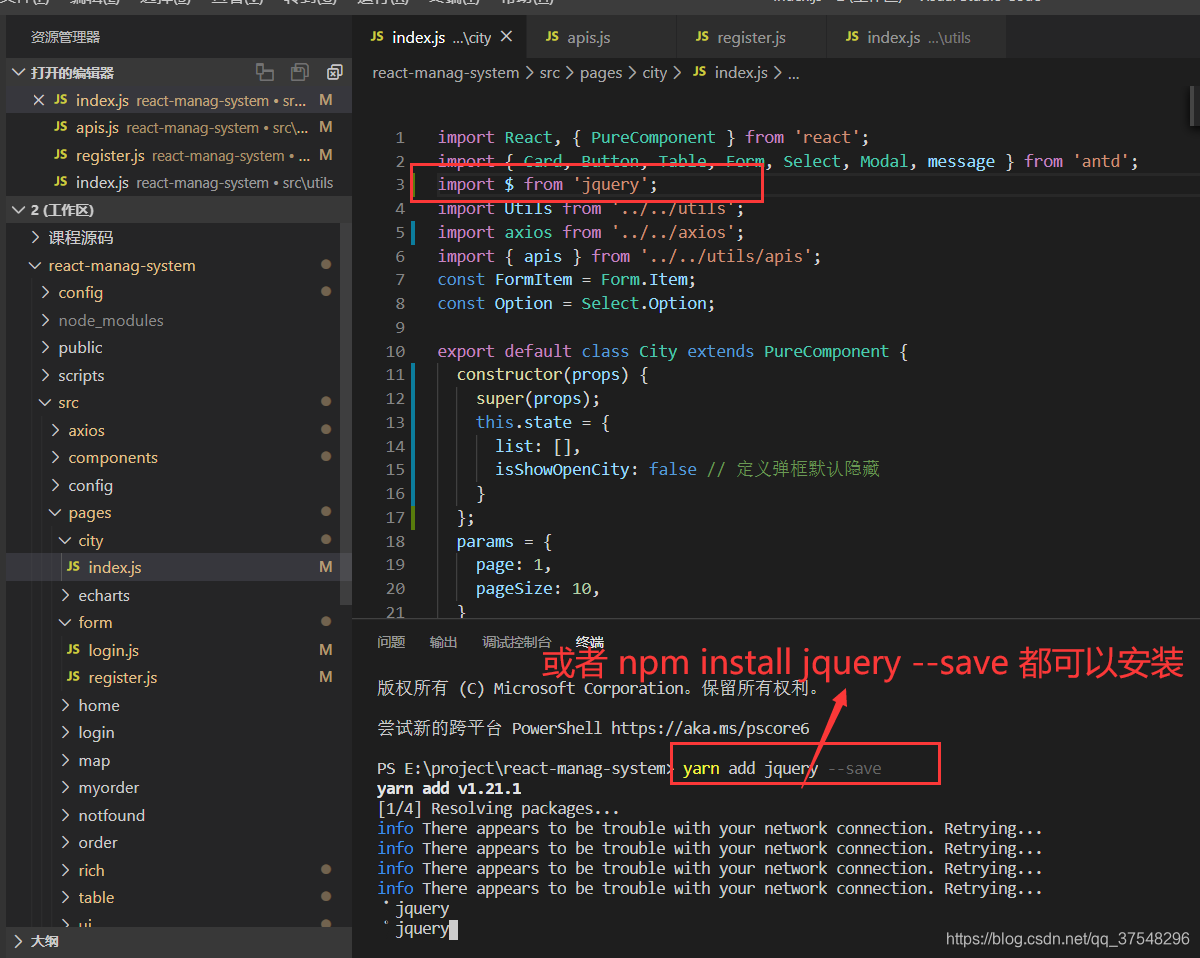Screen dimensions: 1200x958
Task: Click the editor vertical scrollbar slider
Action: coord(1194,104)
